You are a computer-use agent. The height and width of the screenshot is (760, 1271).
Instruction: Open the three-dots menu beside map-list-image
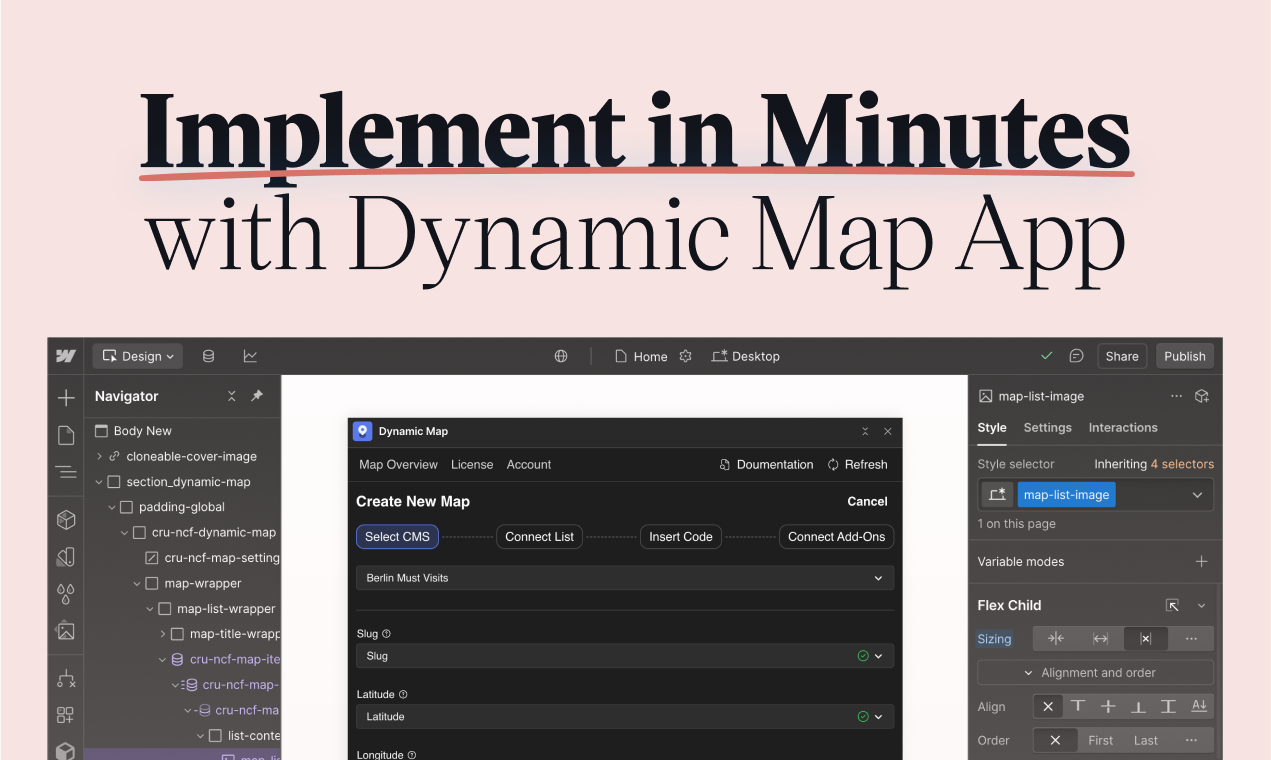point(1176,396)
